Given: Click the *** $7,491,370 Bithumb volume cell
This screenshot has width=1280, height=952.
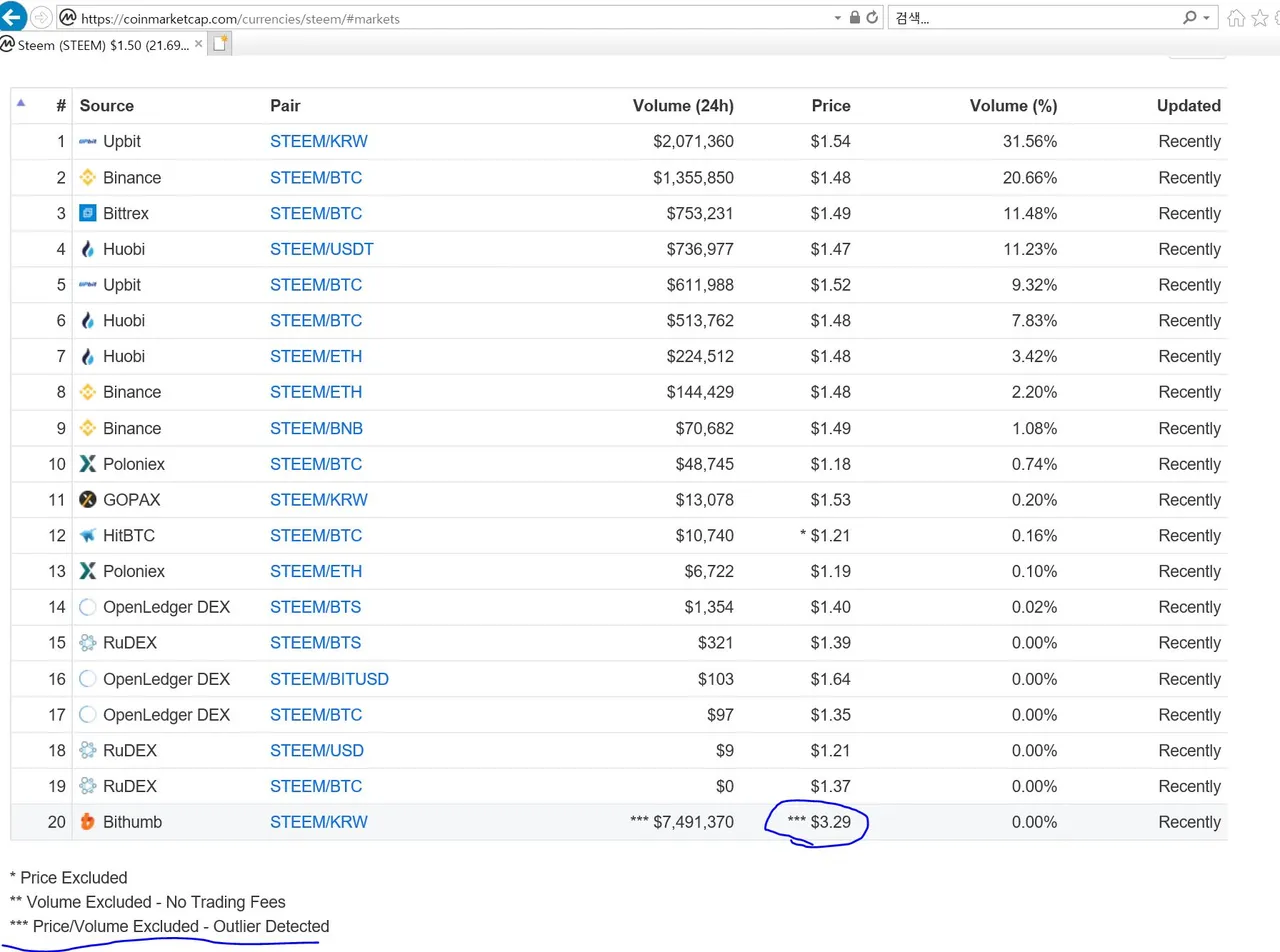Looking at the screenshot, I should click(x=682, y=822).
